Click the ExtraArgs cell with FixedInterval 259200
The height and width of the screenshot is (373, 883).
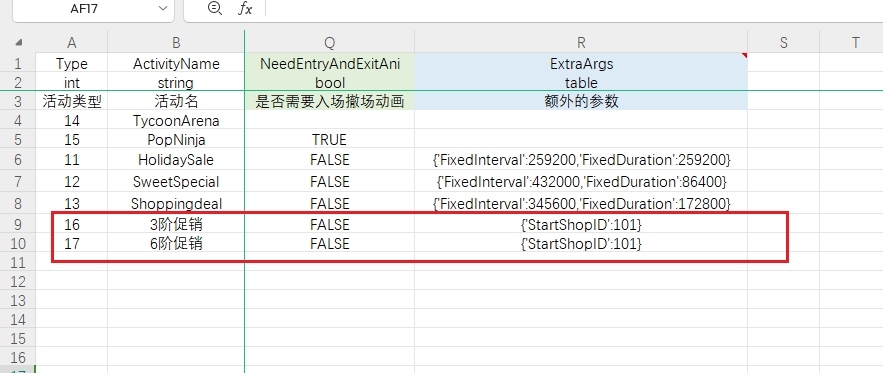click(581, 160)
